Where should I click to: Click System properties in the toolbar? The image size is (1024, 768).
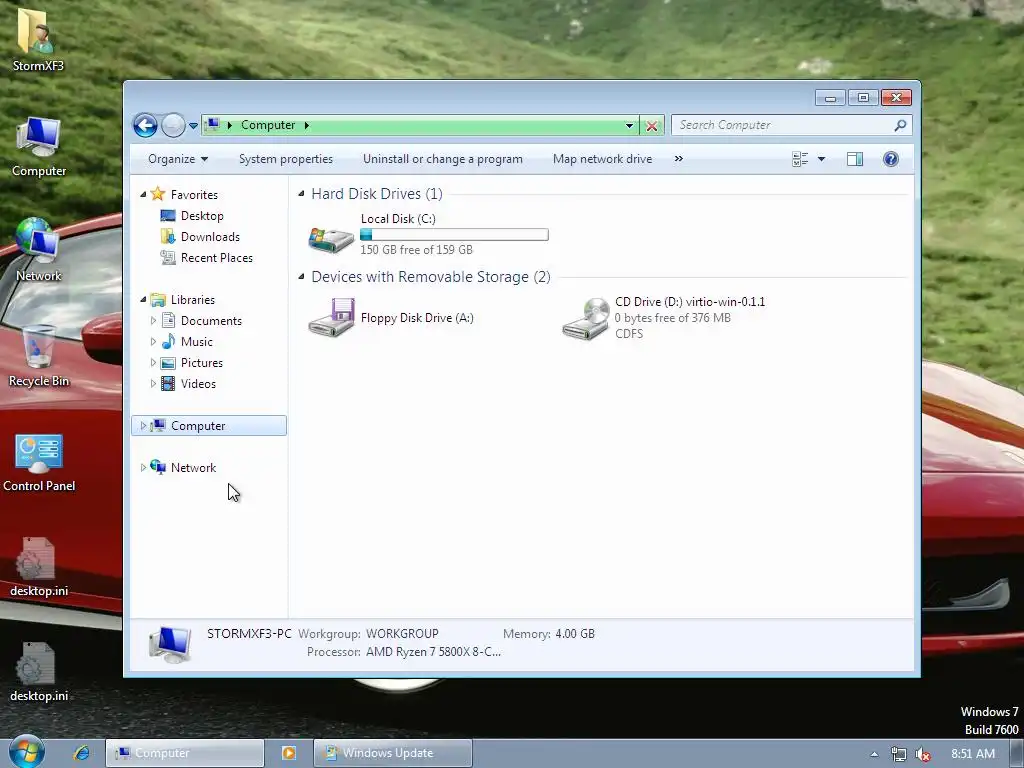coord(285,159)
